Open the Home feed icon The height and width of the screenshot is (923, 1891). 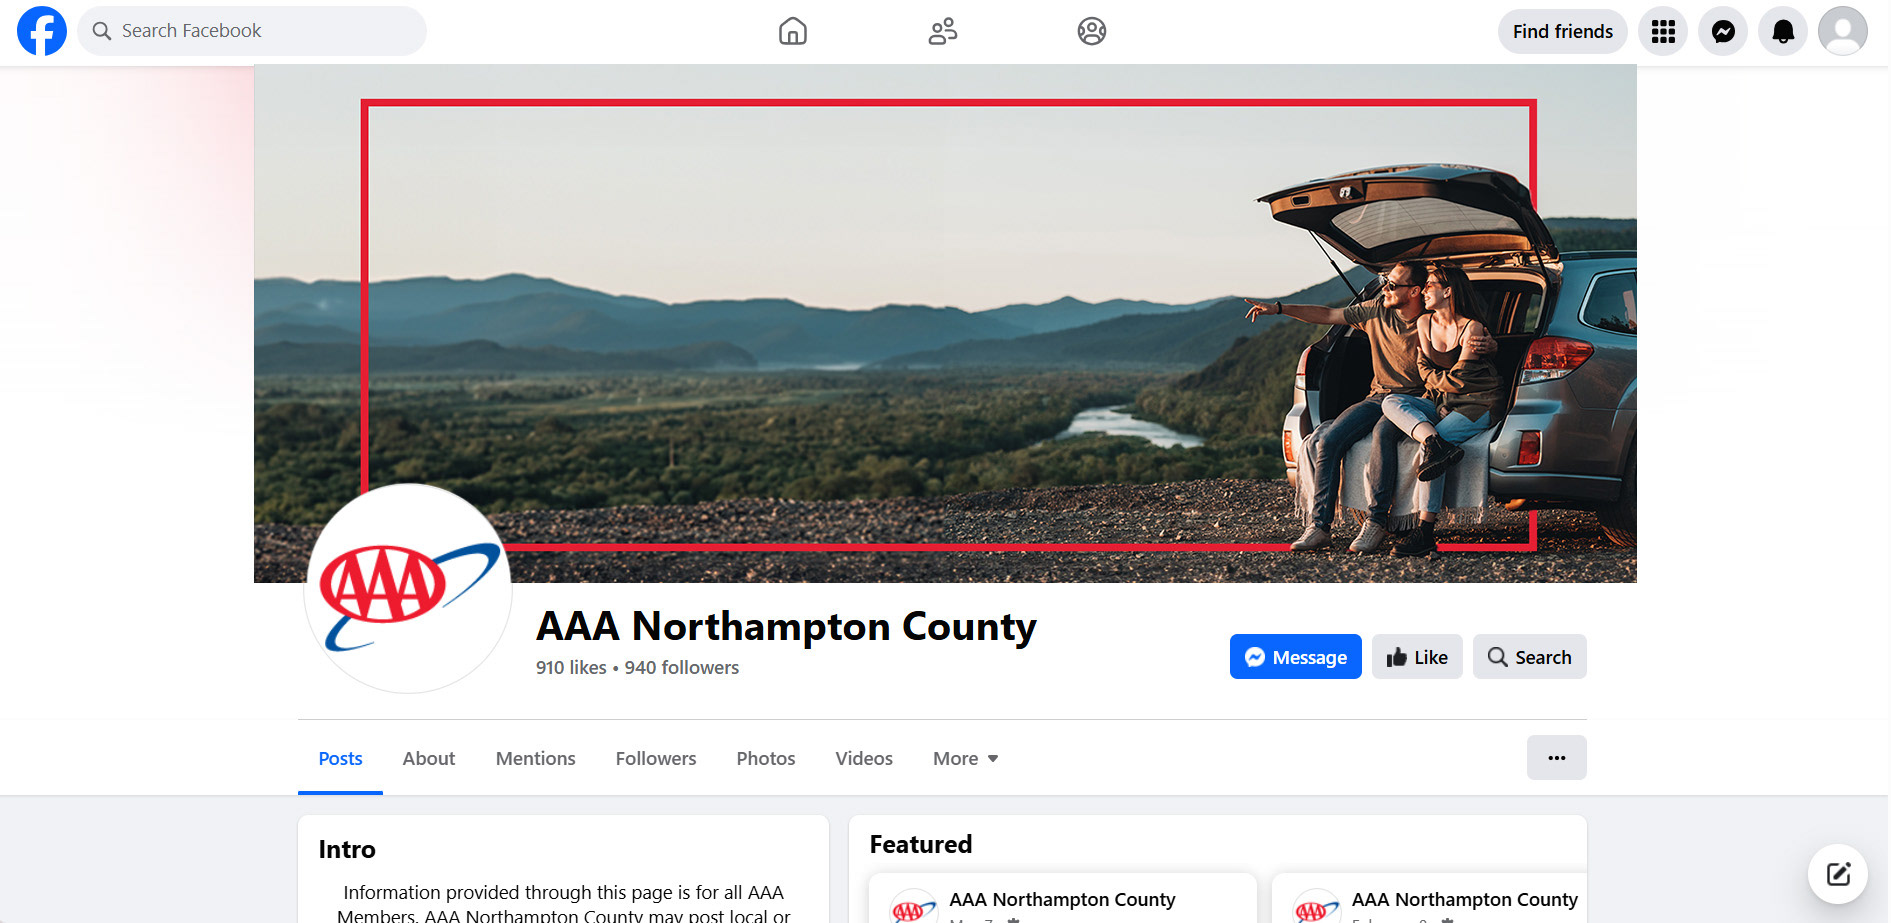click(793, 31)
